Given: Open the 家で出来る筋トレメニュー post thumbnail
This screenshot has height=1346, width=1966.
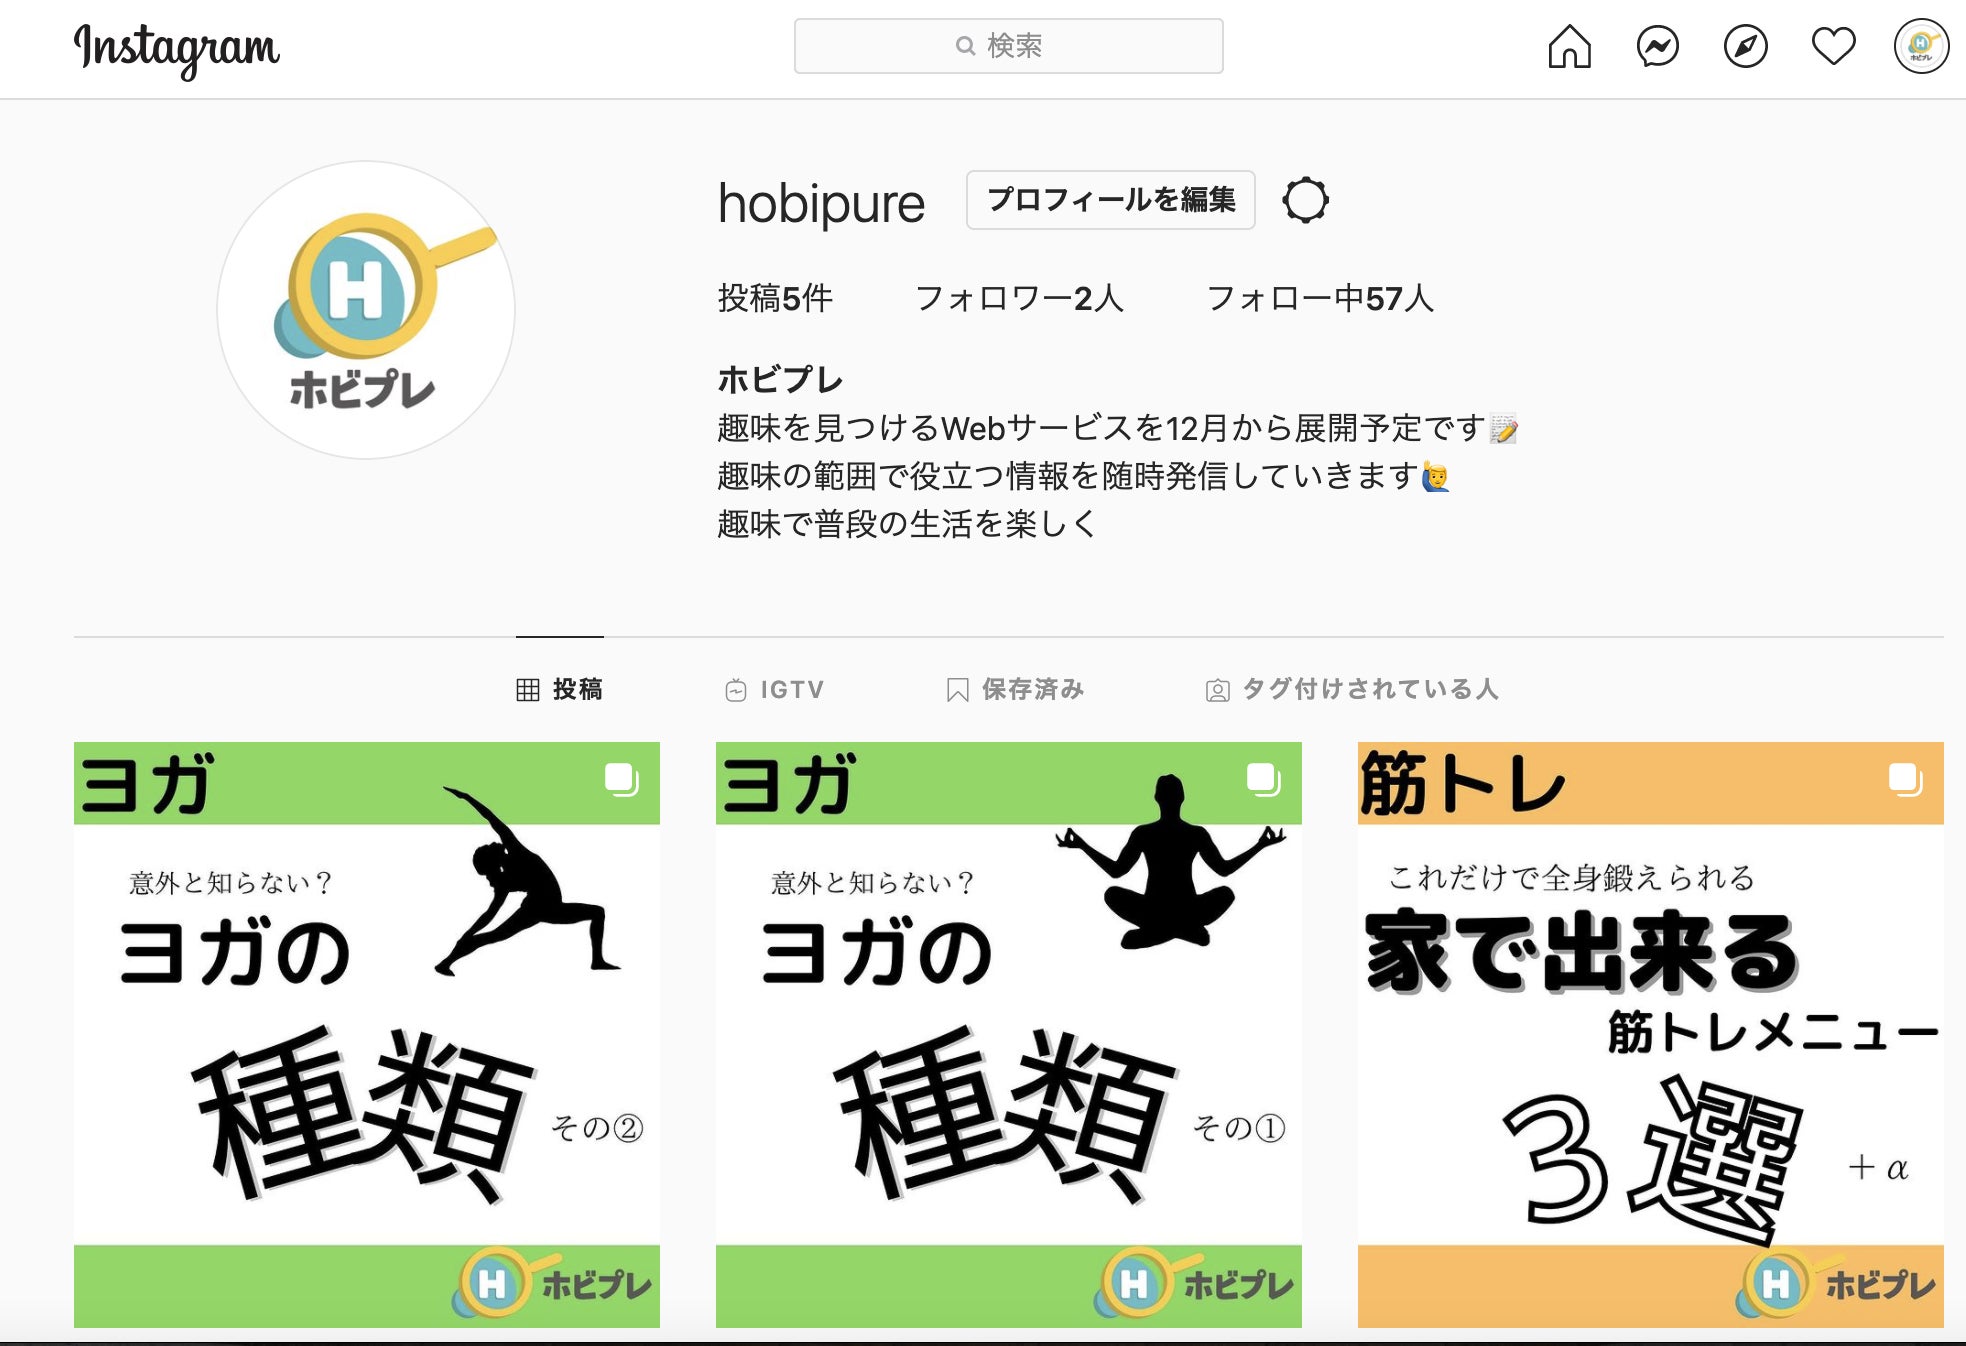Looking at the screenshot, I should pos(1651,1035).
